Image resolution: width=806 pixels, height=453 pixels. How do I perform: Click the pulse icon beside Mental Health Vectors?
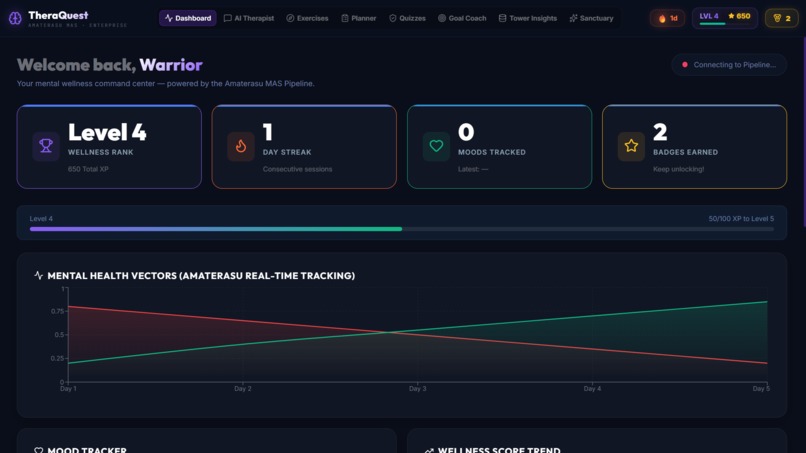point(39,276)
